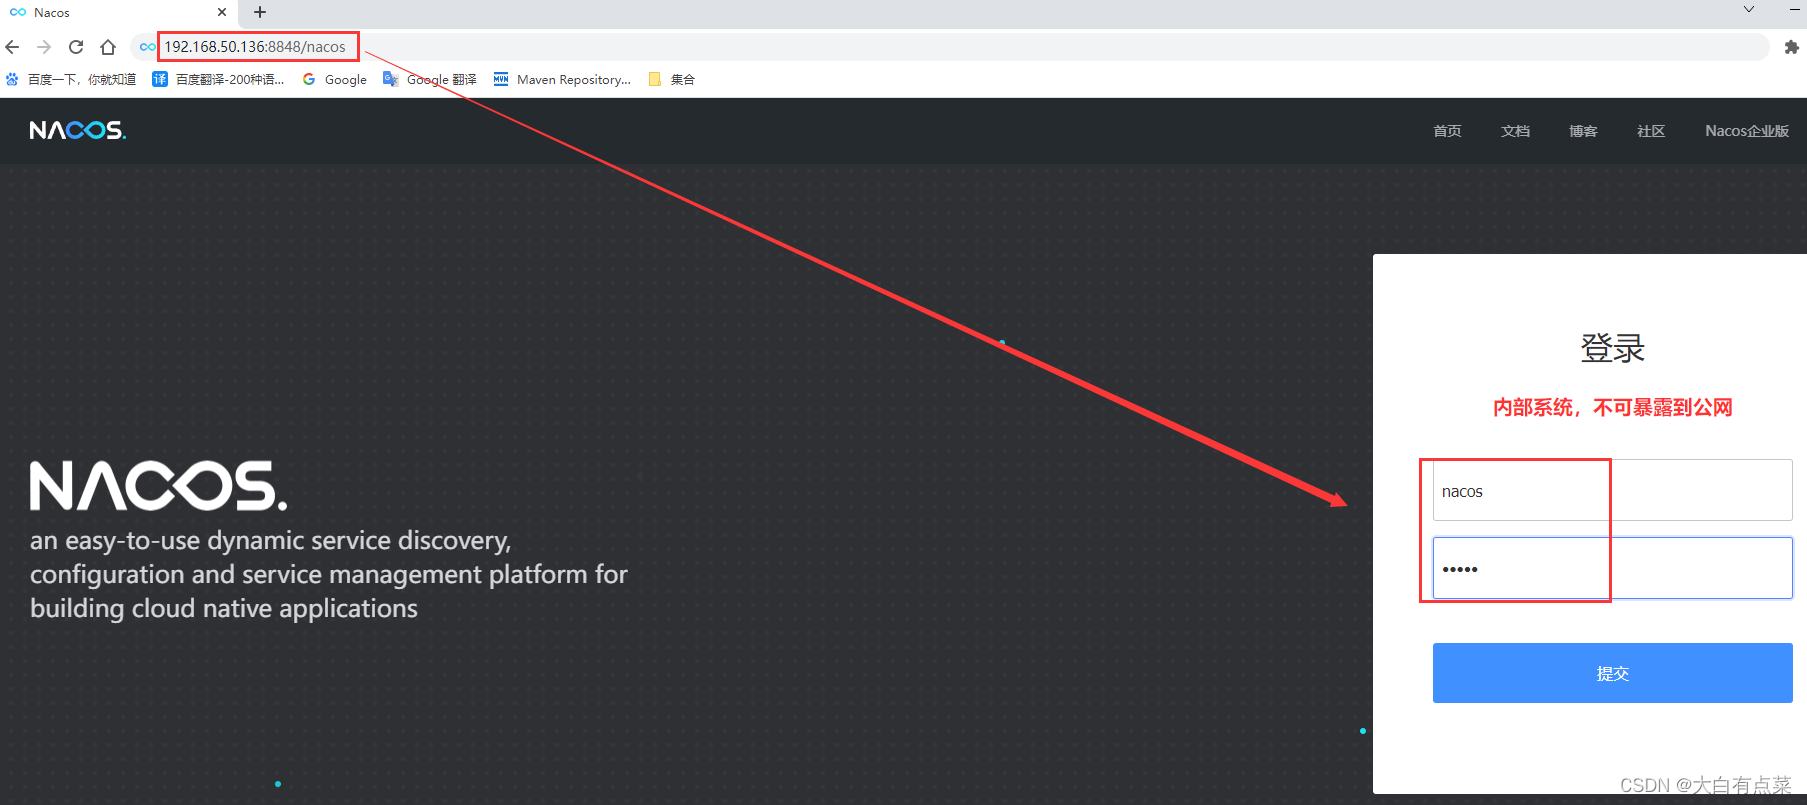Open the Google bookmark
The height and width of the screenshot is (805, 1807).
pyautogui.click(x=335, y=79)
